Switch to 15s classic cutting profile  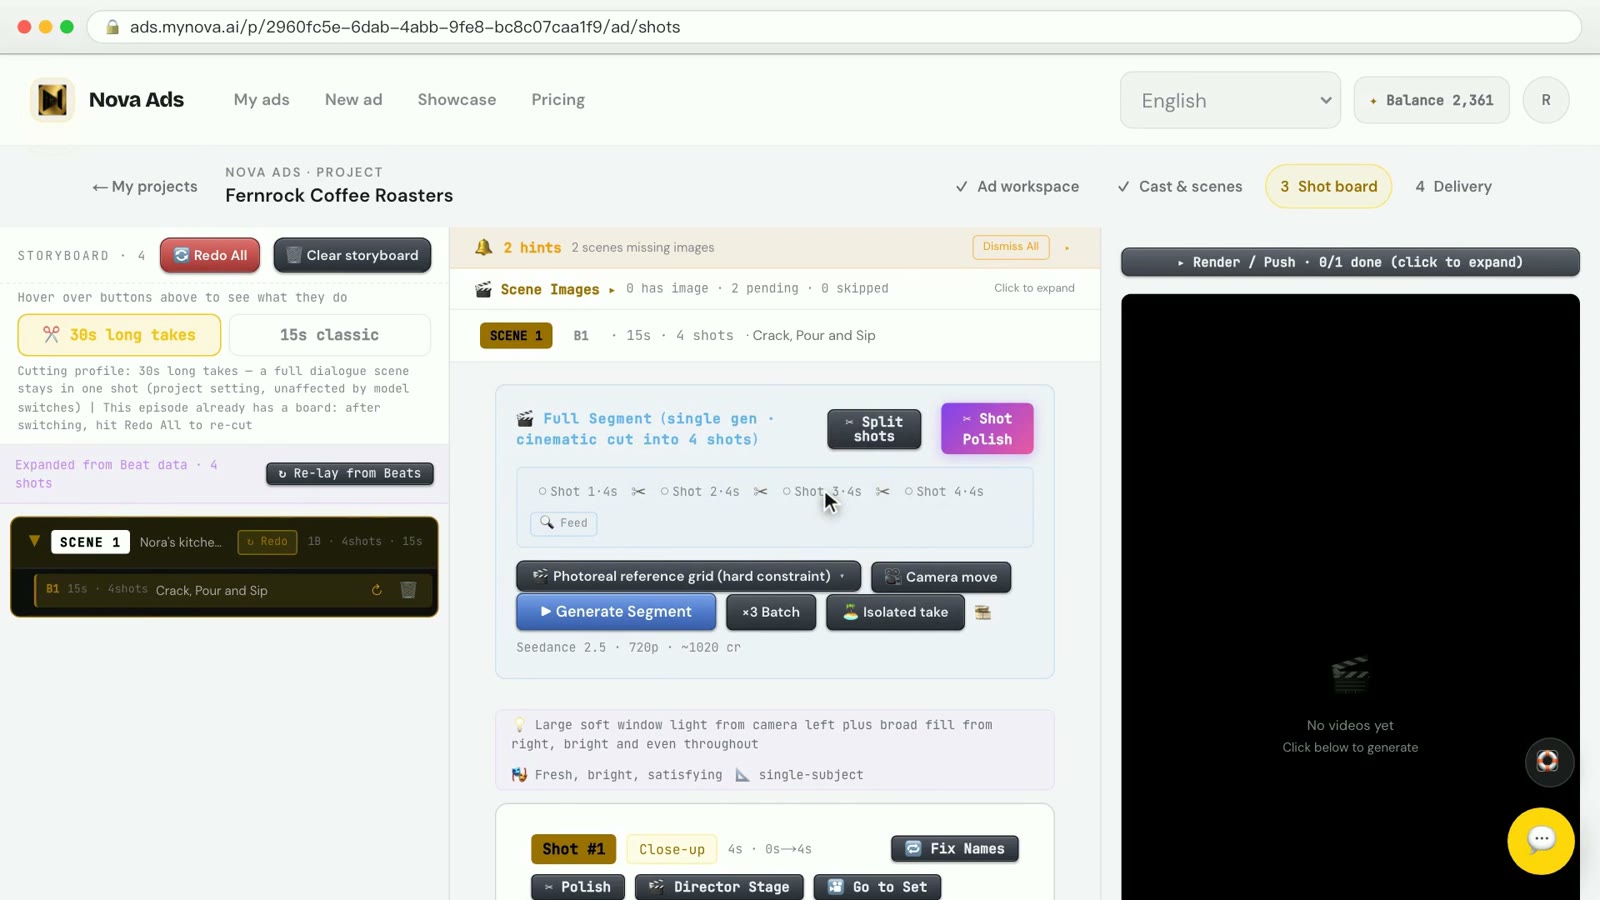point(330,335)
